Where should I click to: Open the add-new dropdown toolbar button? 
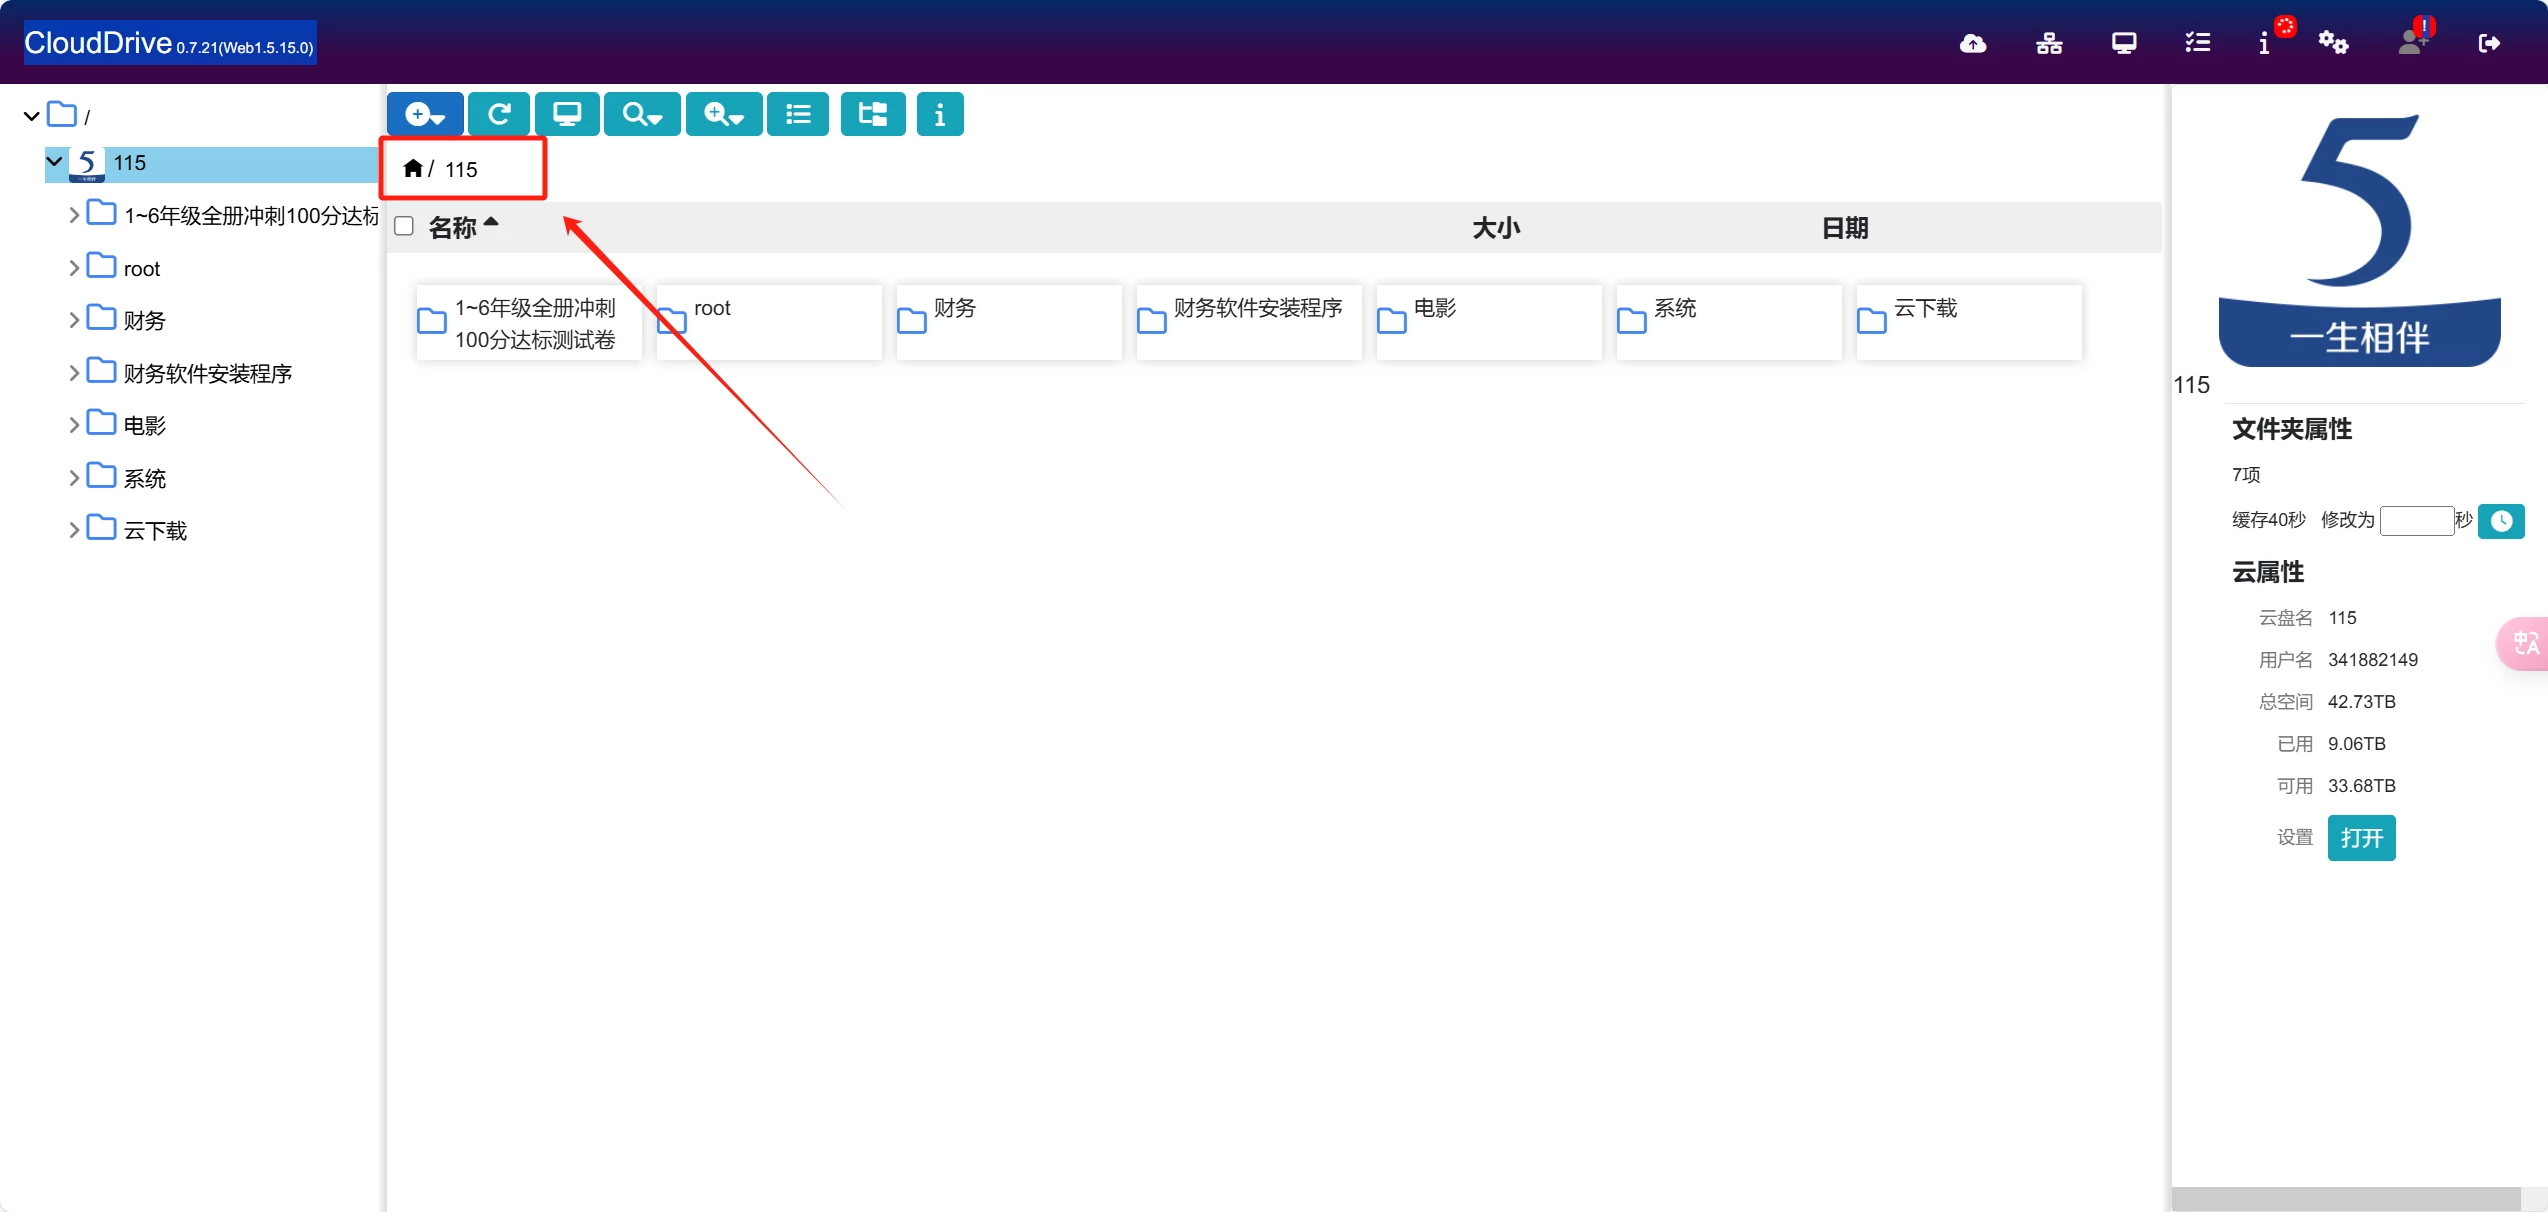coord(425,114)
